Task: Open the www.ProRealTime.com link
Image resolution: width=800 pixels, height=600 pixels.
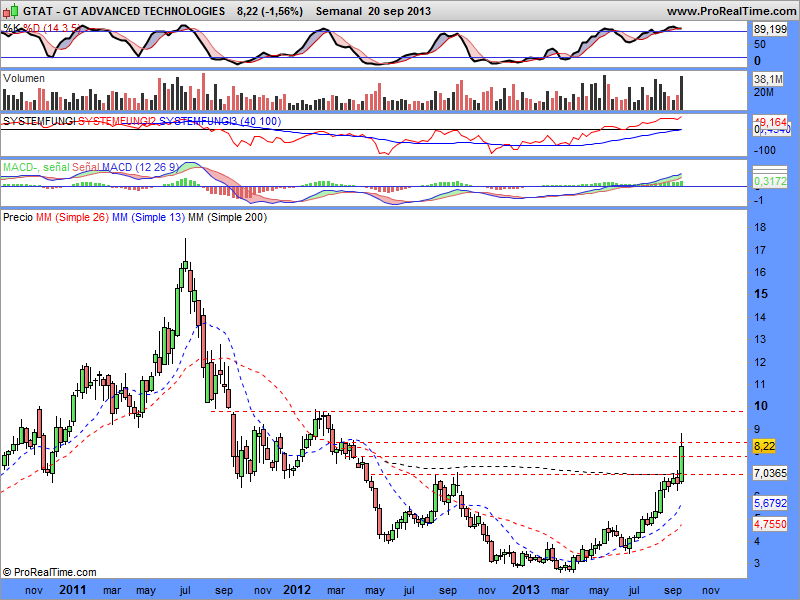Action: [731, 11]
